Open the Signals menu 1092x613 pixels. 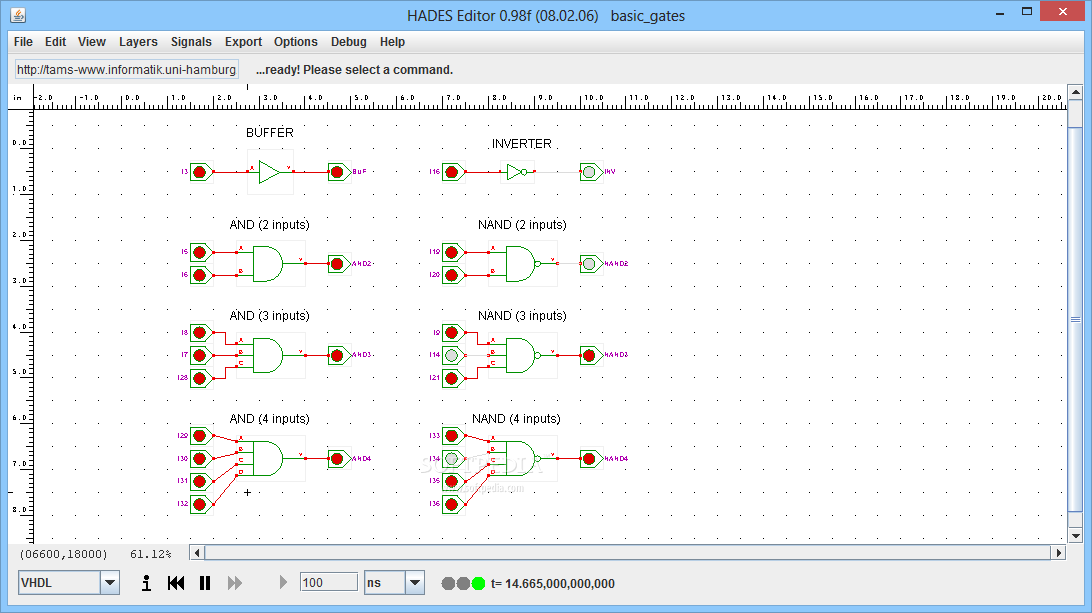pos(191,42)
